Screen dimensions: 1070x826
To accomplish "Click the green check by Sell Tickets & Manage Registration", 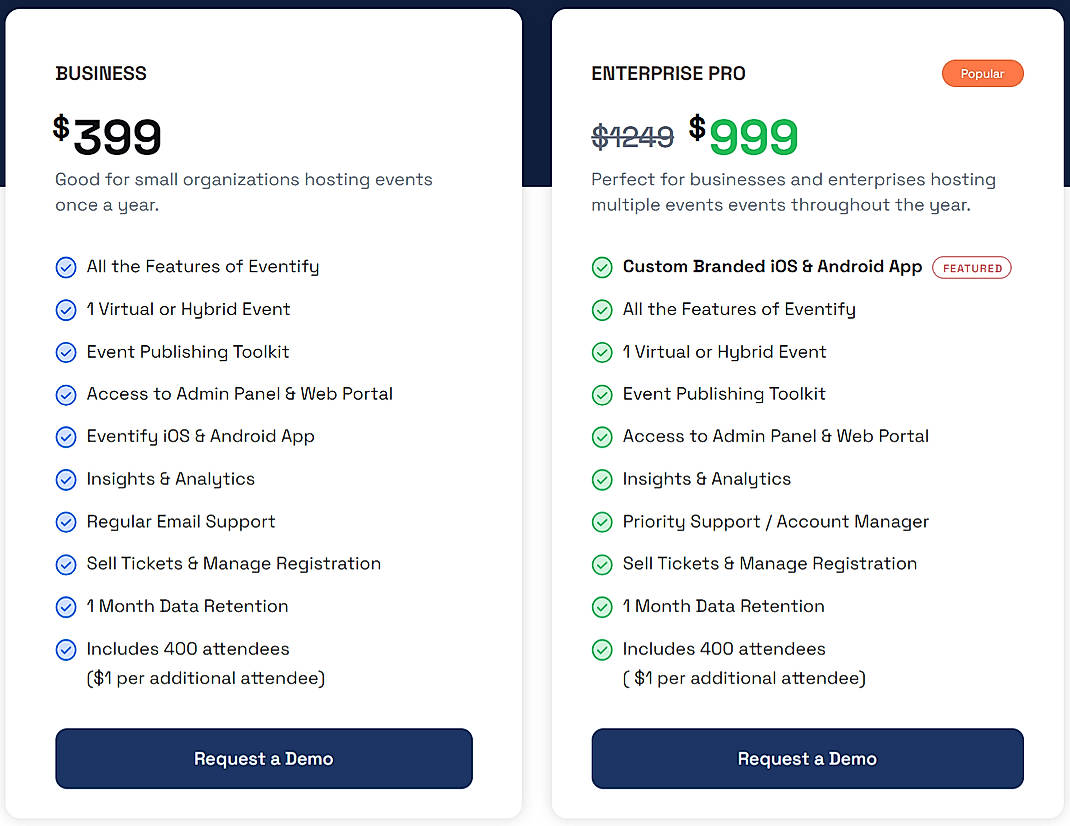I will [602, 563].
